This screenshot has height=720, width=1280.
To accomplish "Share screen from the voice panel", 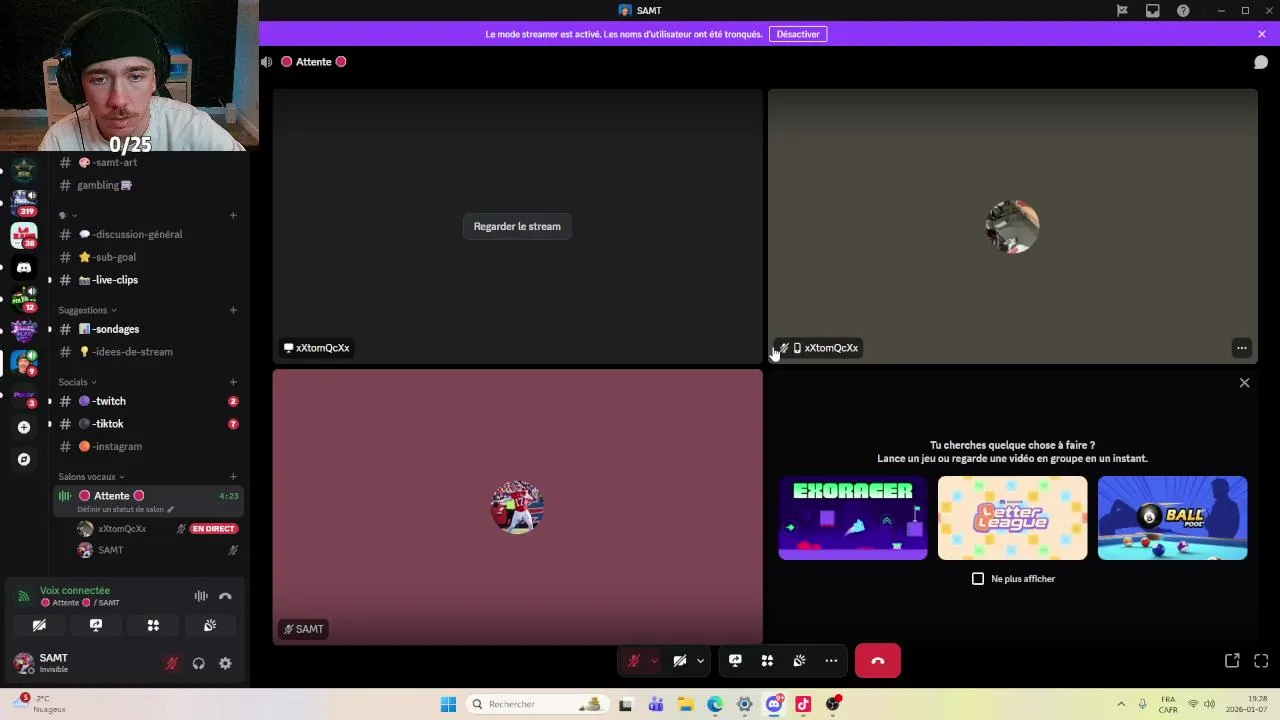I will point(96,625).
